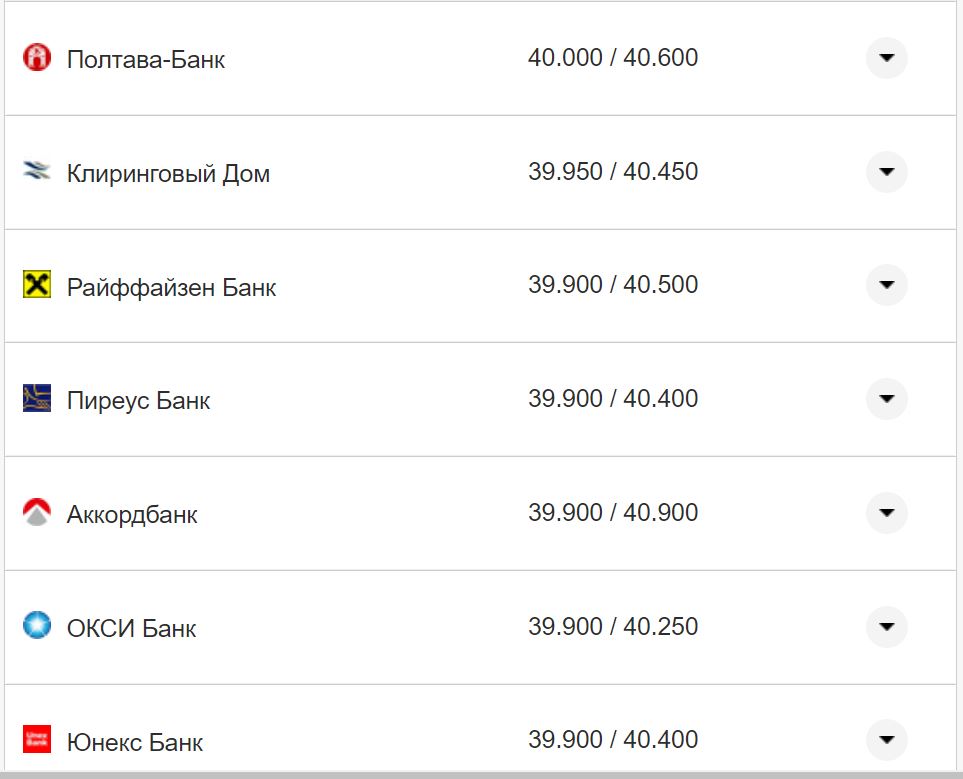963x779 pixels.
Task: Click the red Аккордбанк logo icon
Action: (x=36, y=513)
